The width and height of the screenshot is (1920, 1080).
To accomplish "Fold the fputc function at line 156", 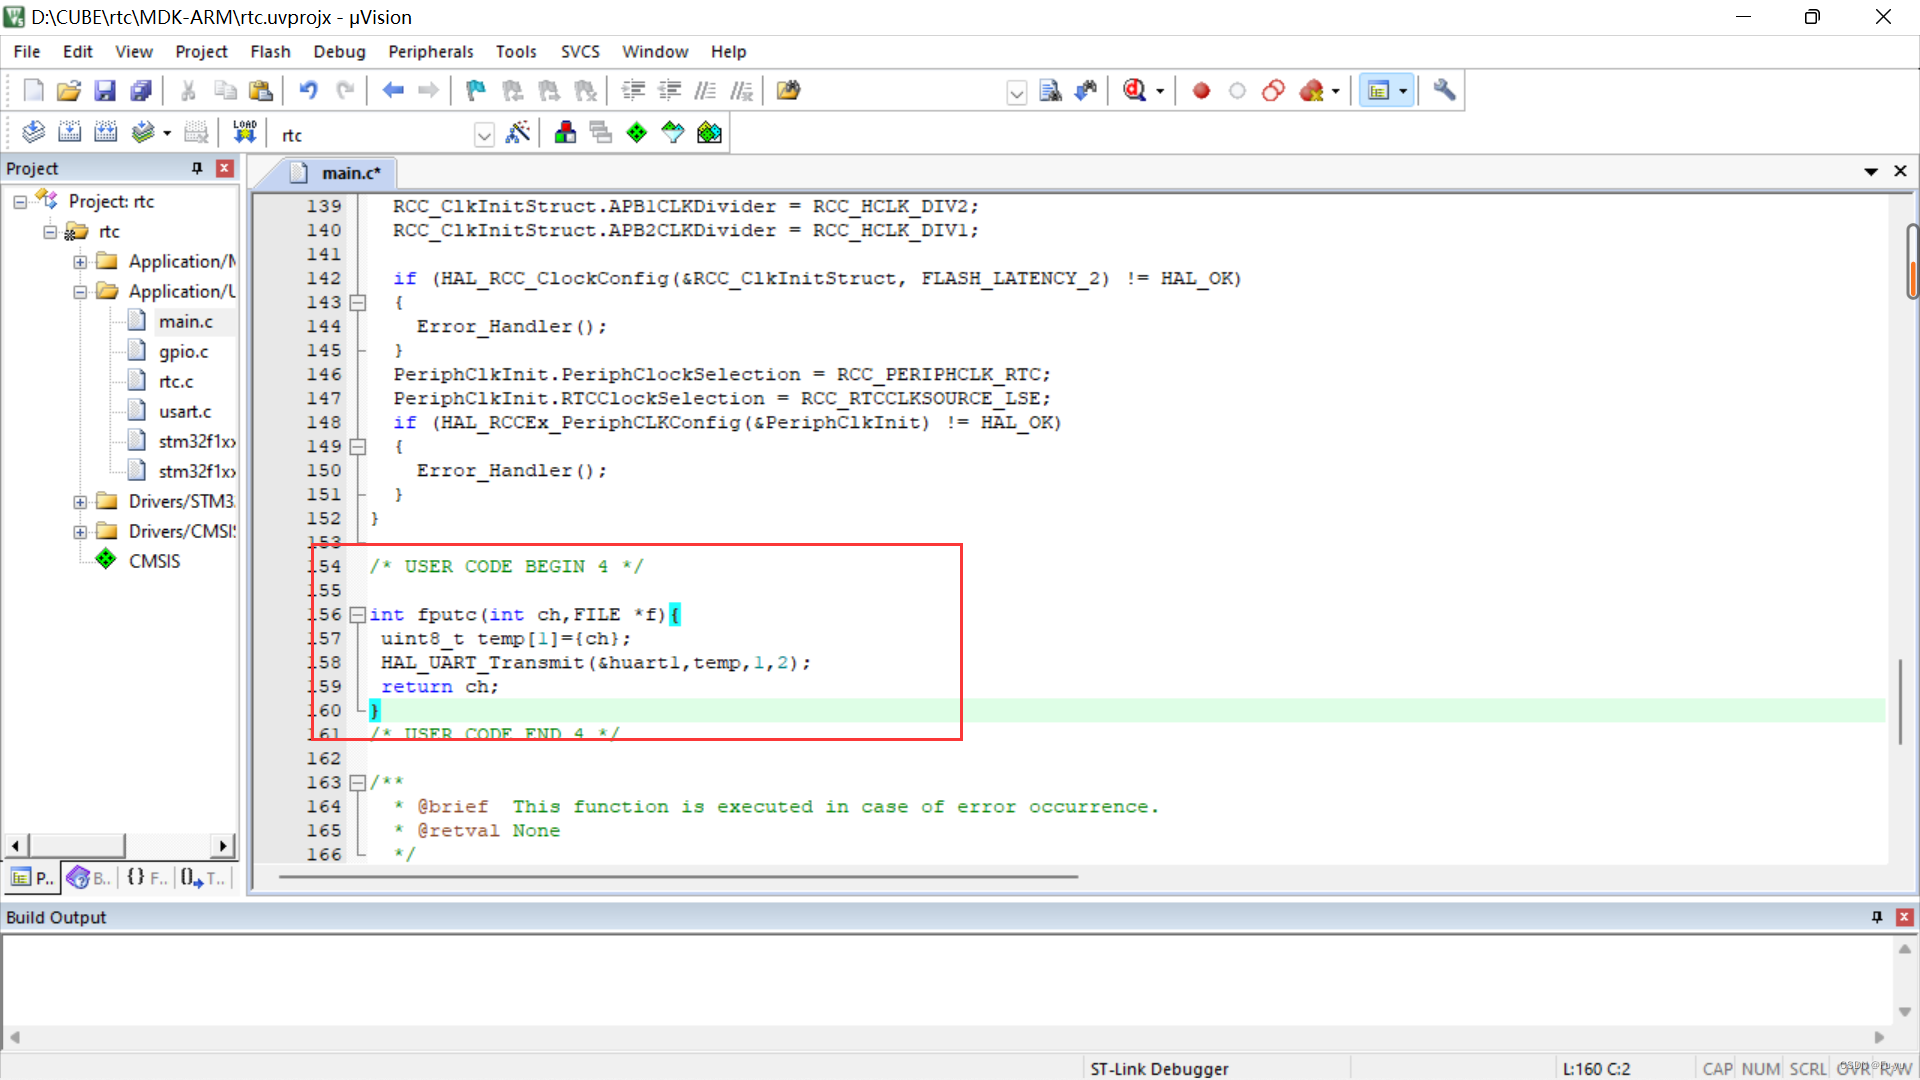I will 357,614.
